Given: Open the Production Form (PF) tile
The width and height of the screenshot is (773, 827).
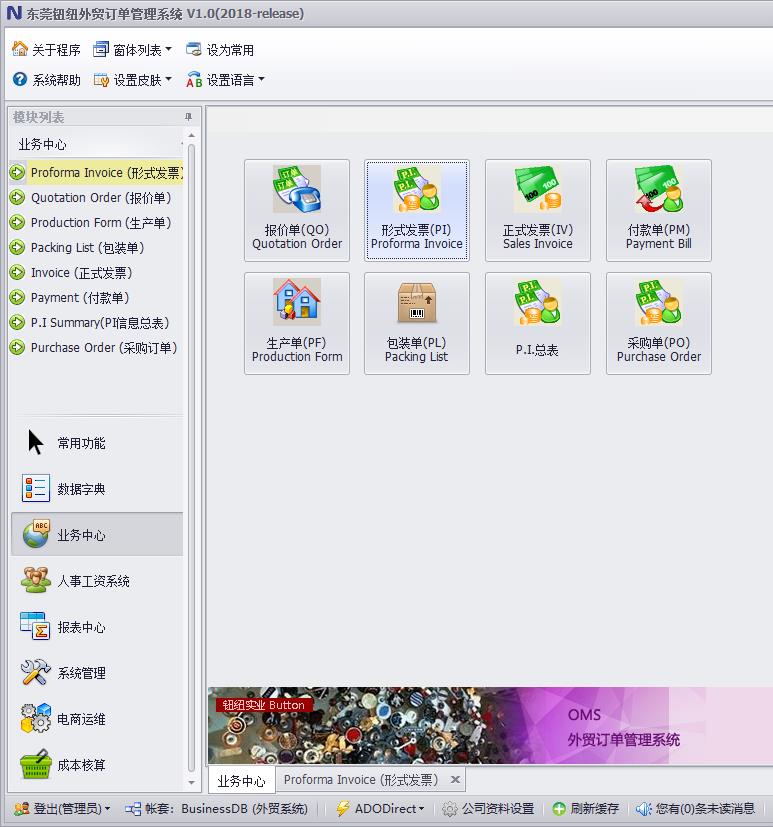Looking at the screenshot, I should point(297,323).
